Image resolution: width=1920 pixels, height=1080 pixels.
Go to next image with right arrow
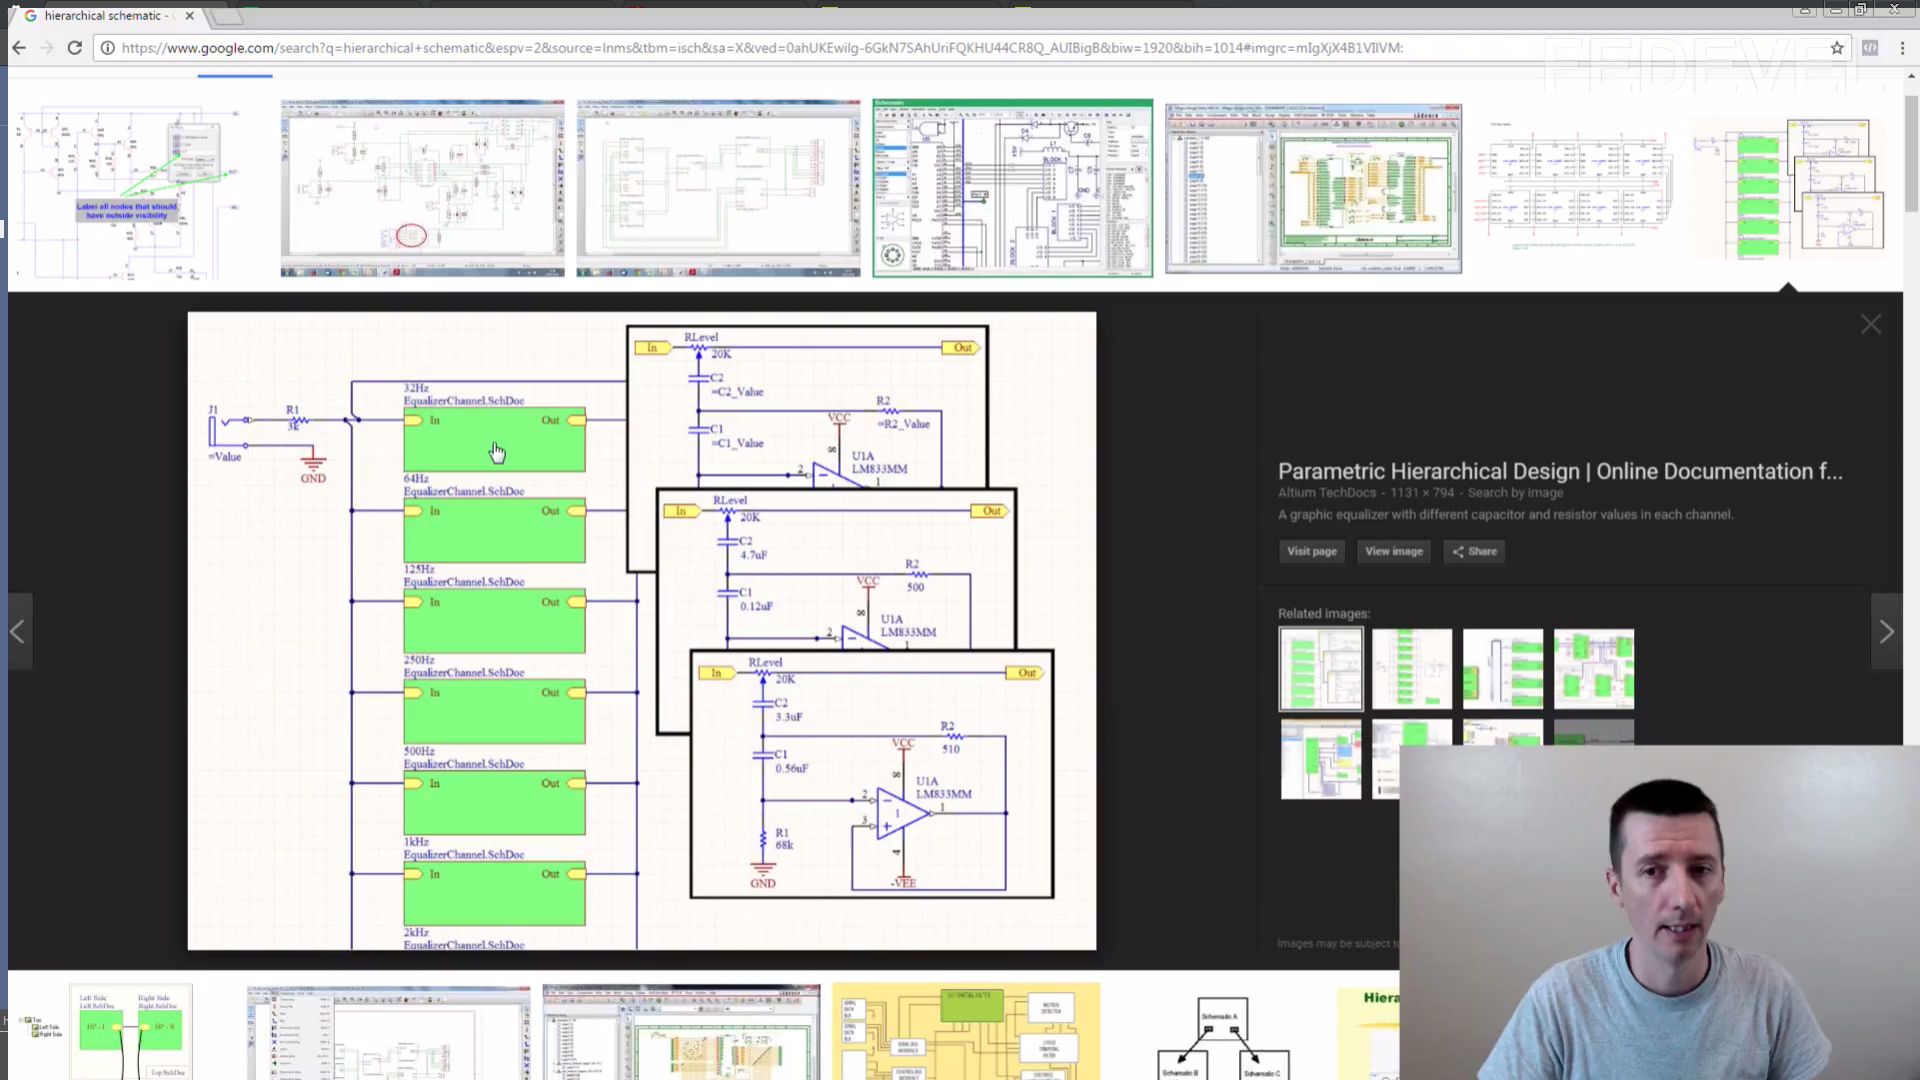coord(1886,632)
